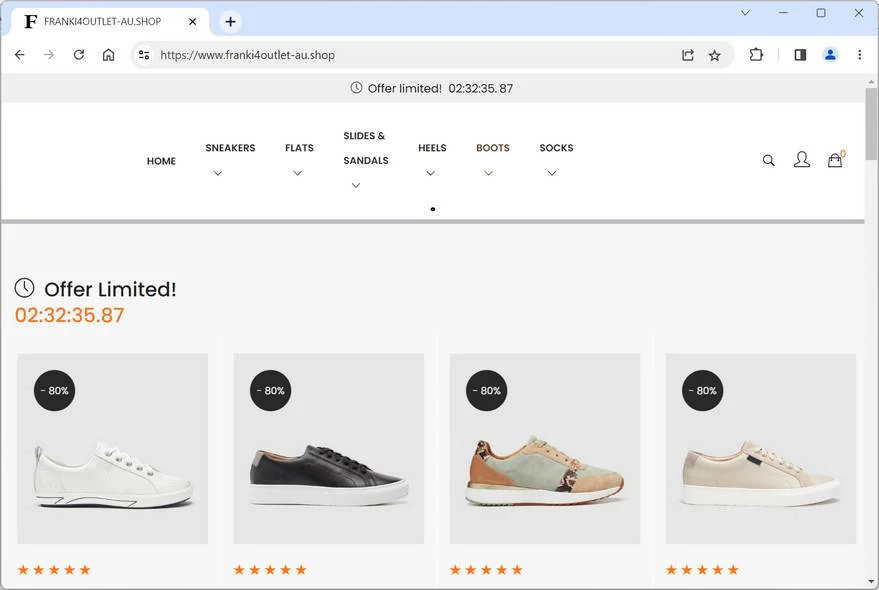Open a new tab with plus button
The image size is (879, 590).
click(x=230, y=22)
